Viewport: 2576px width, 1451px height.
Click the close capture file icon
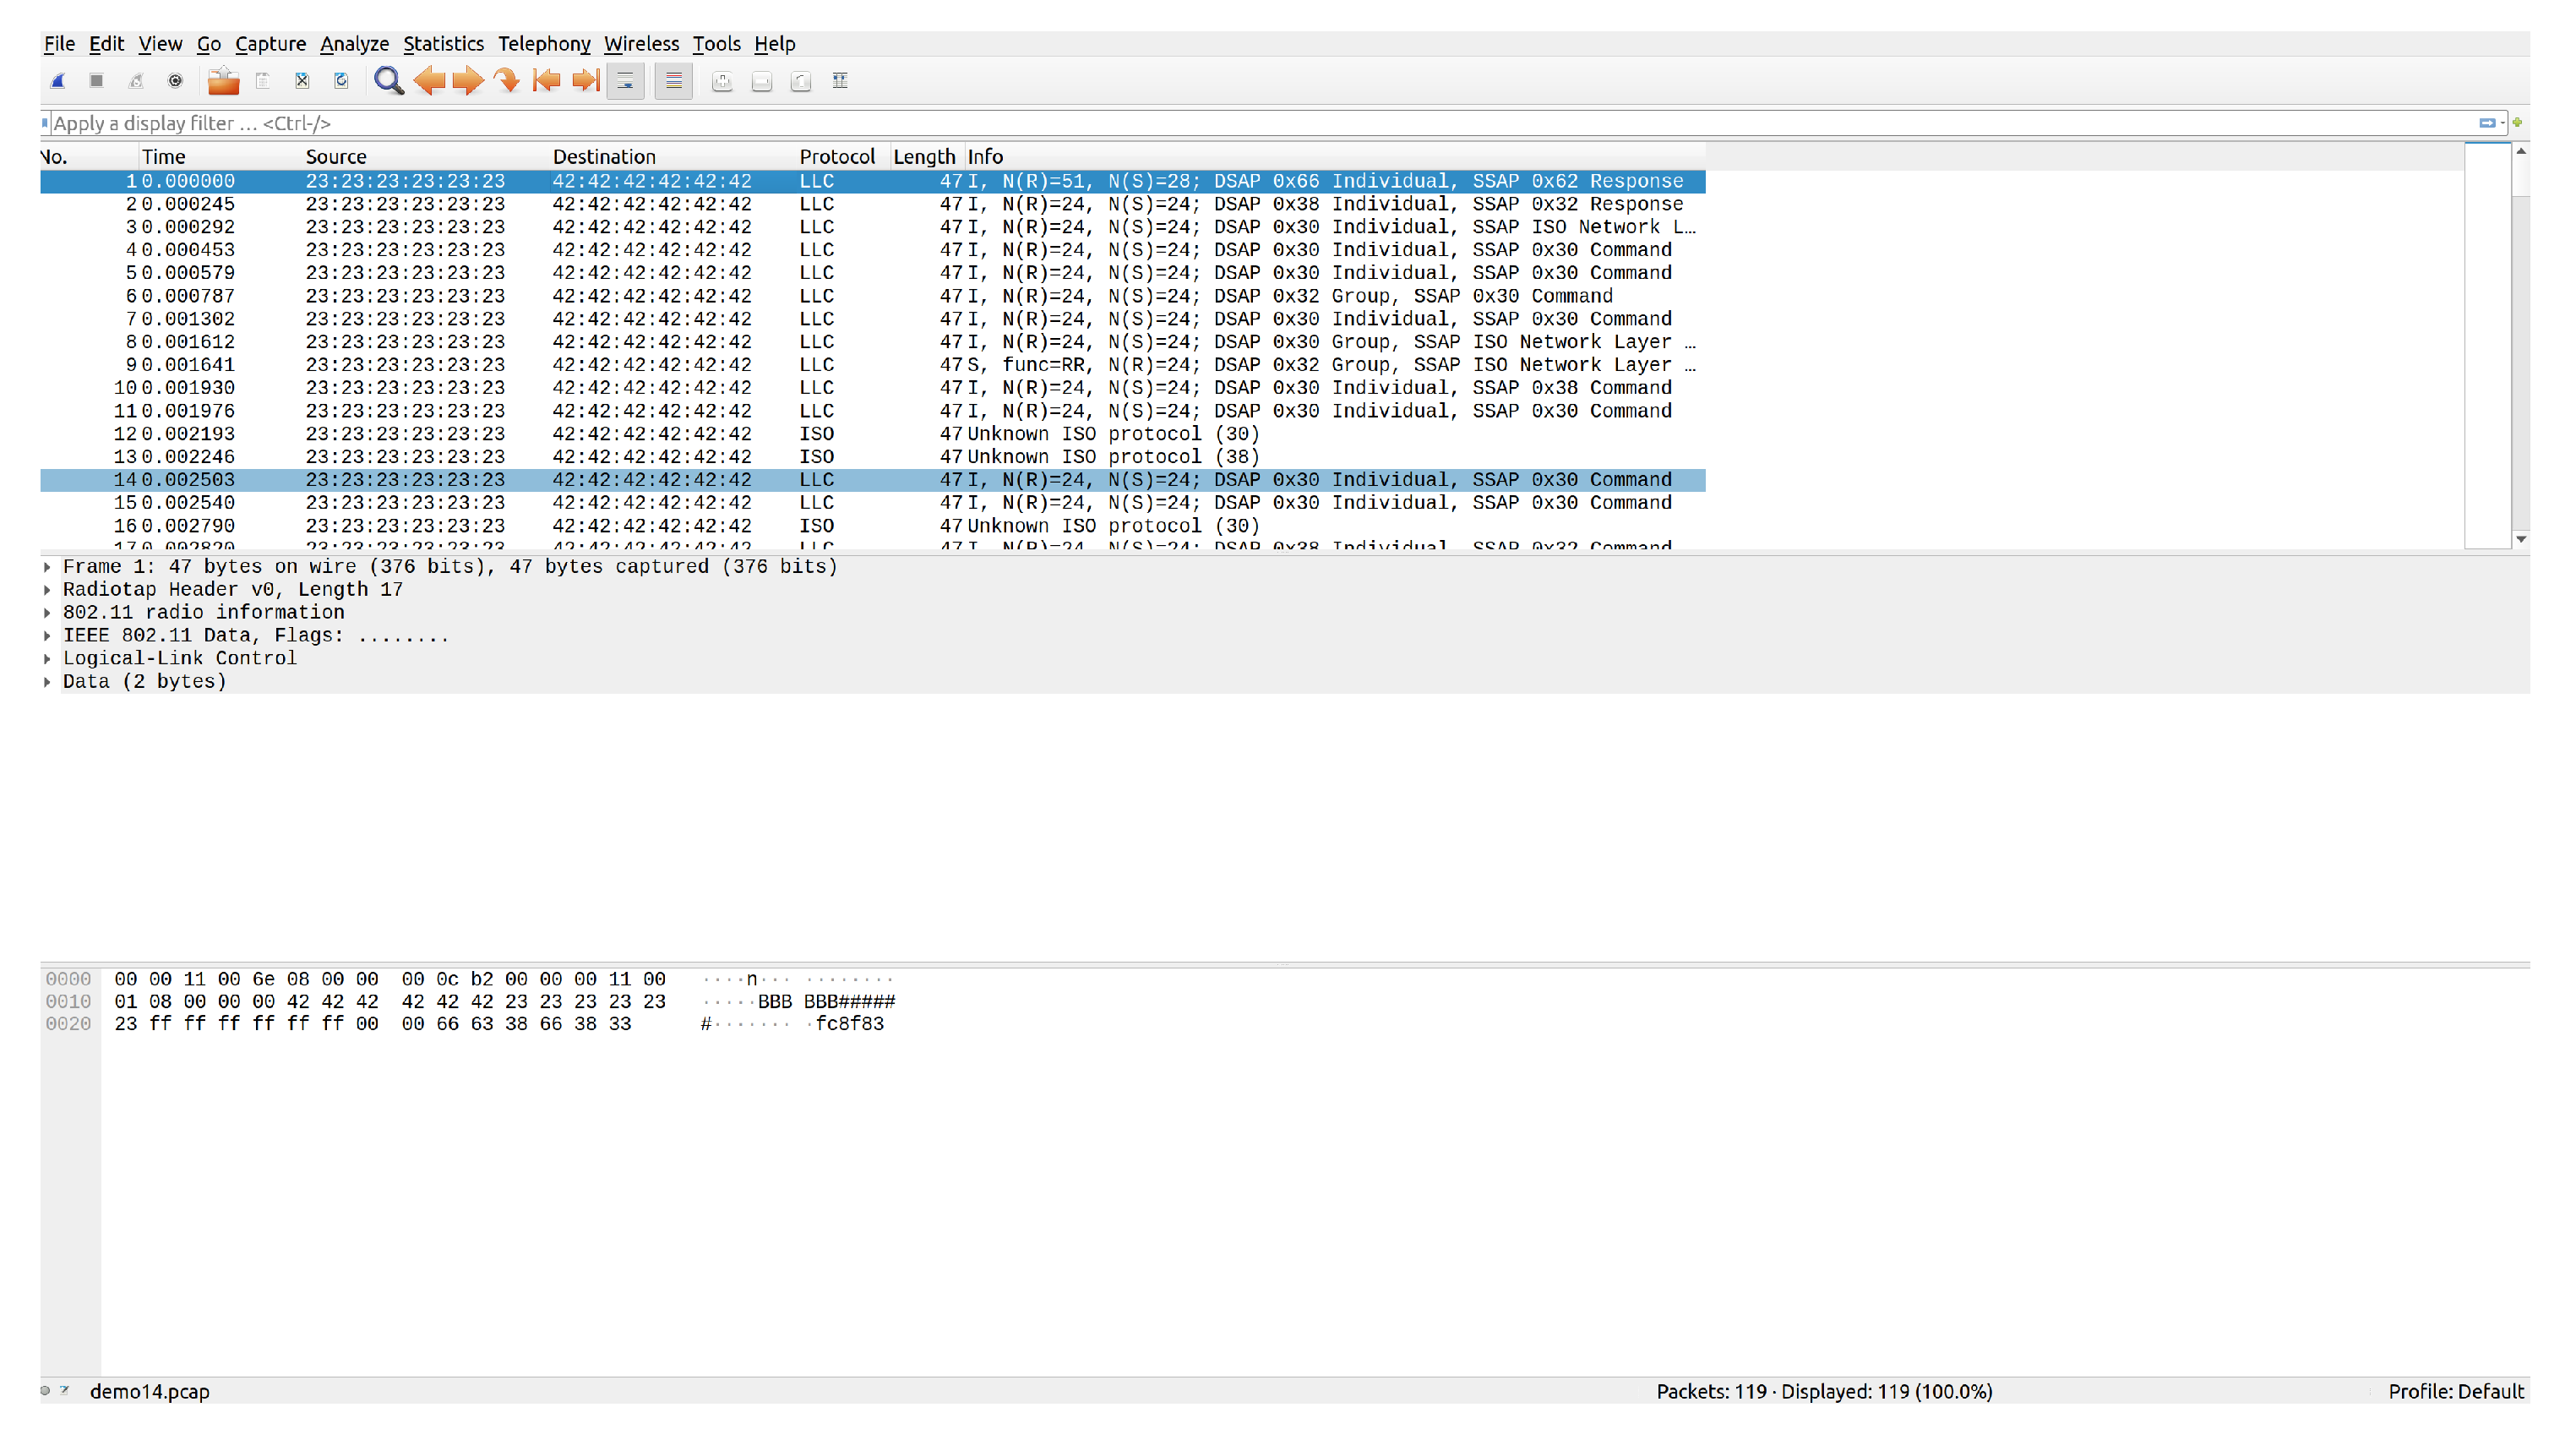tap(302, 81)
